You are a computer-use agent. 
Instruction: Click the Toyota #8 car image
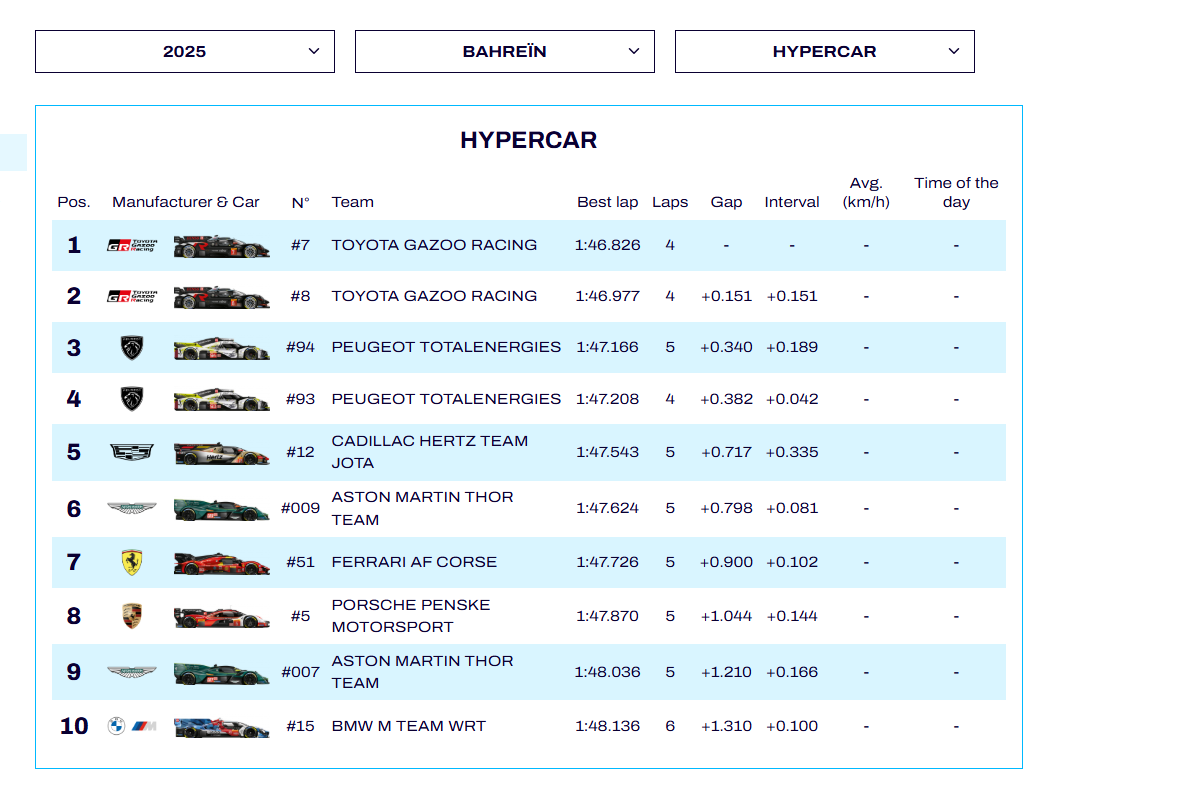tap(221, 297)
